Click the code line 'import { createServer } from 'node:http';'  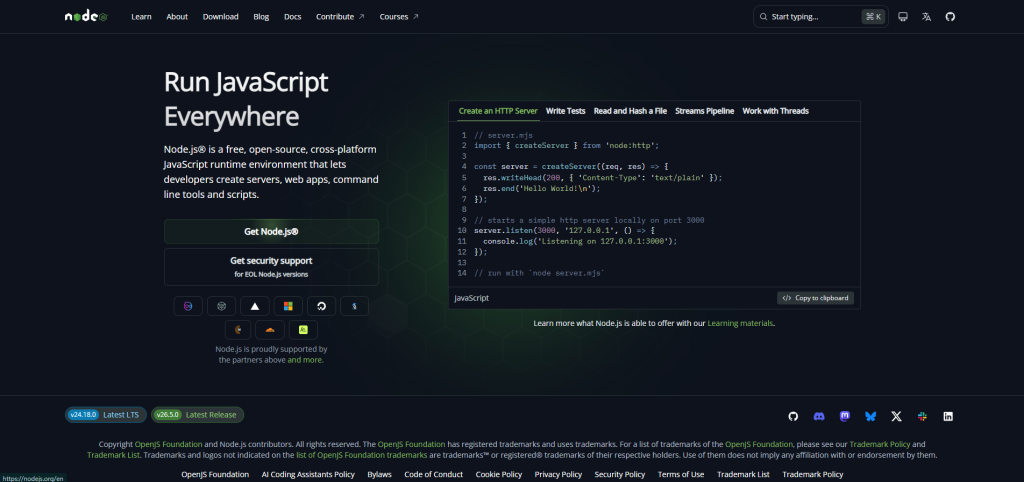point(566,146)
